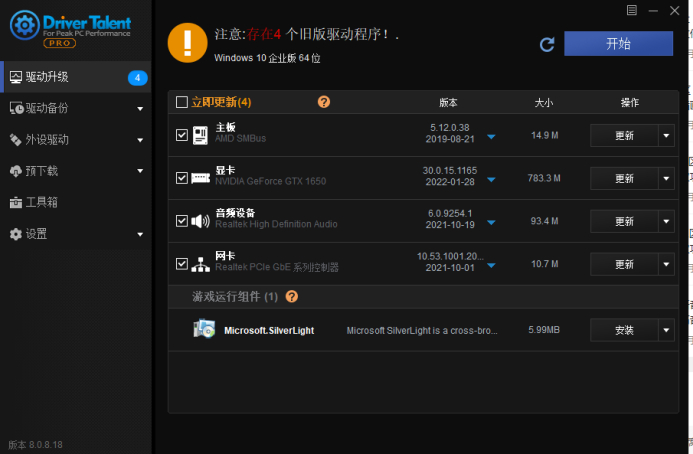693x454 pixels.
Task: Open the 安装 dropdown arrow for SilverLight
Action: [666, 330]
